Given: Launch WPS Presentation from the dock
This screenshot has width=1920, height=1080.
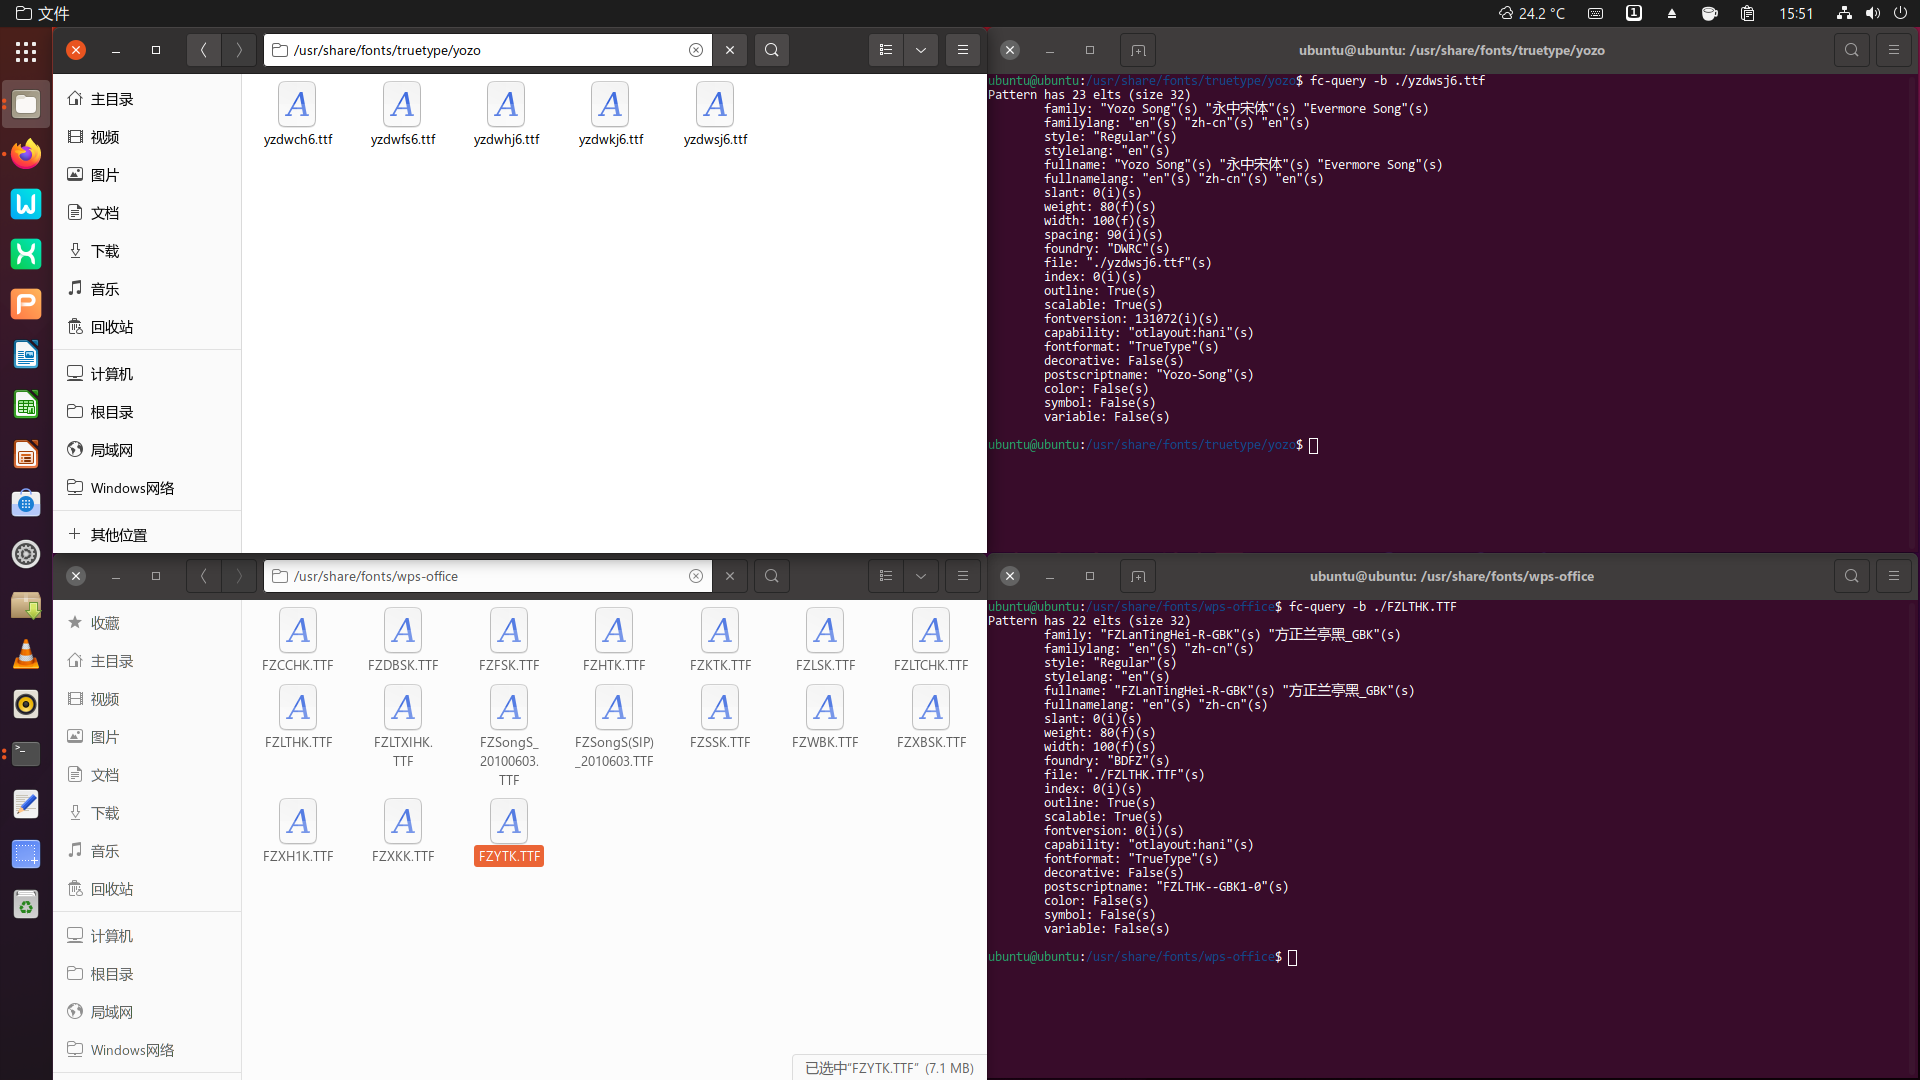Looking at the screenshot, I should [26, 304].
